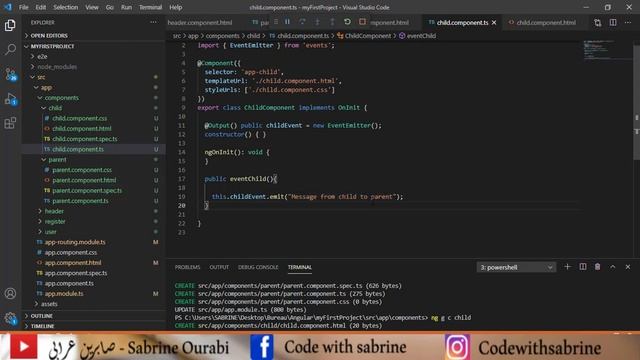Open child.component.spec.ts file

click(x=84, y=139)
